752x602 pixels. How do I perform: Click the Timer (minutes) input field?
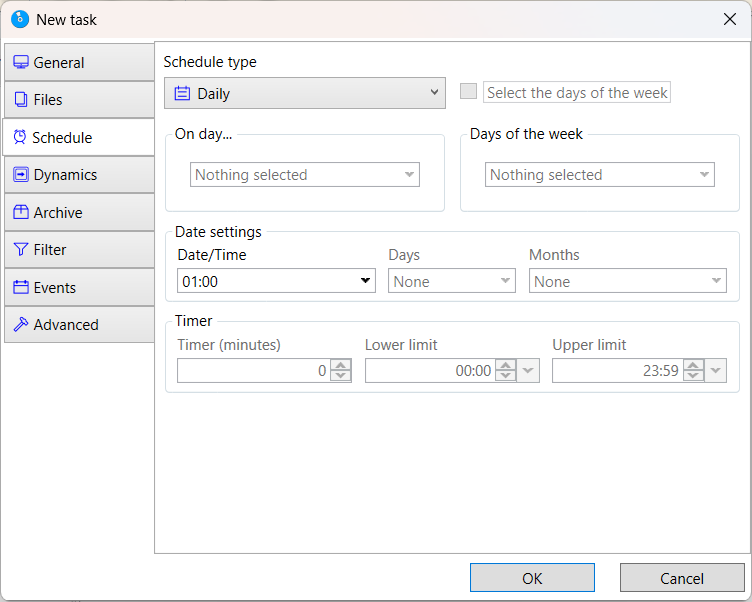[x=253, y=371]
